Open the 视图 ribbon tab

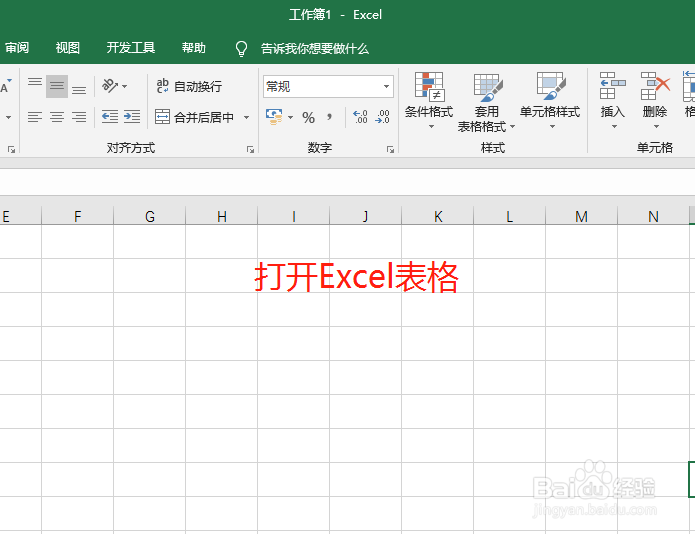point(67,47)
